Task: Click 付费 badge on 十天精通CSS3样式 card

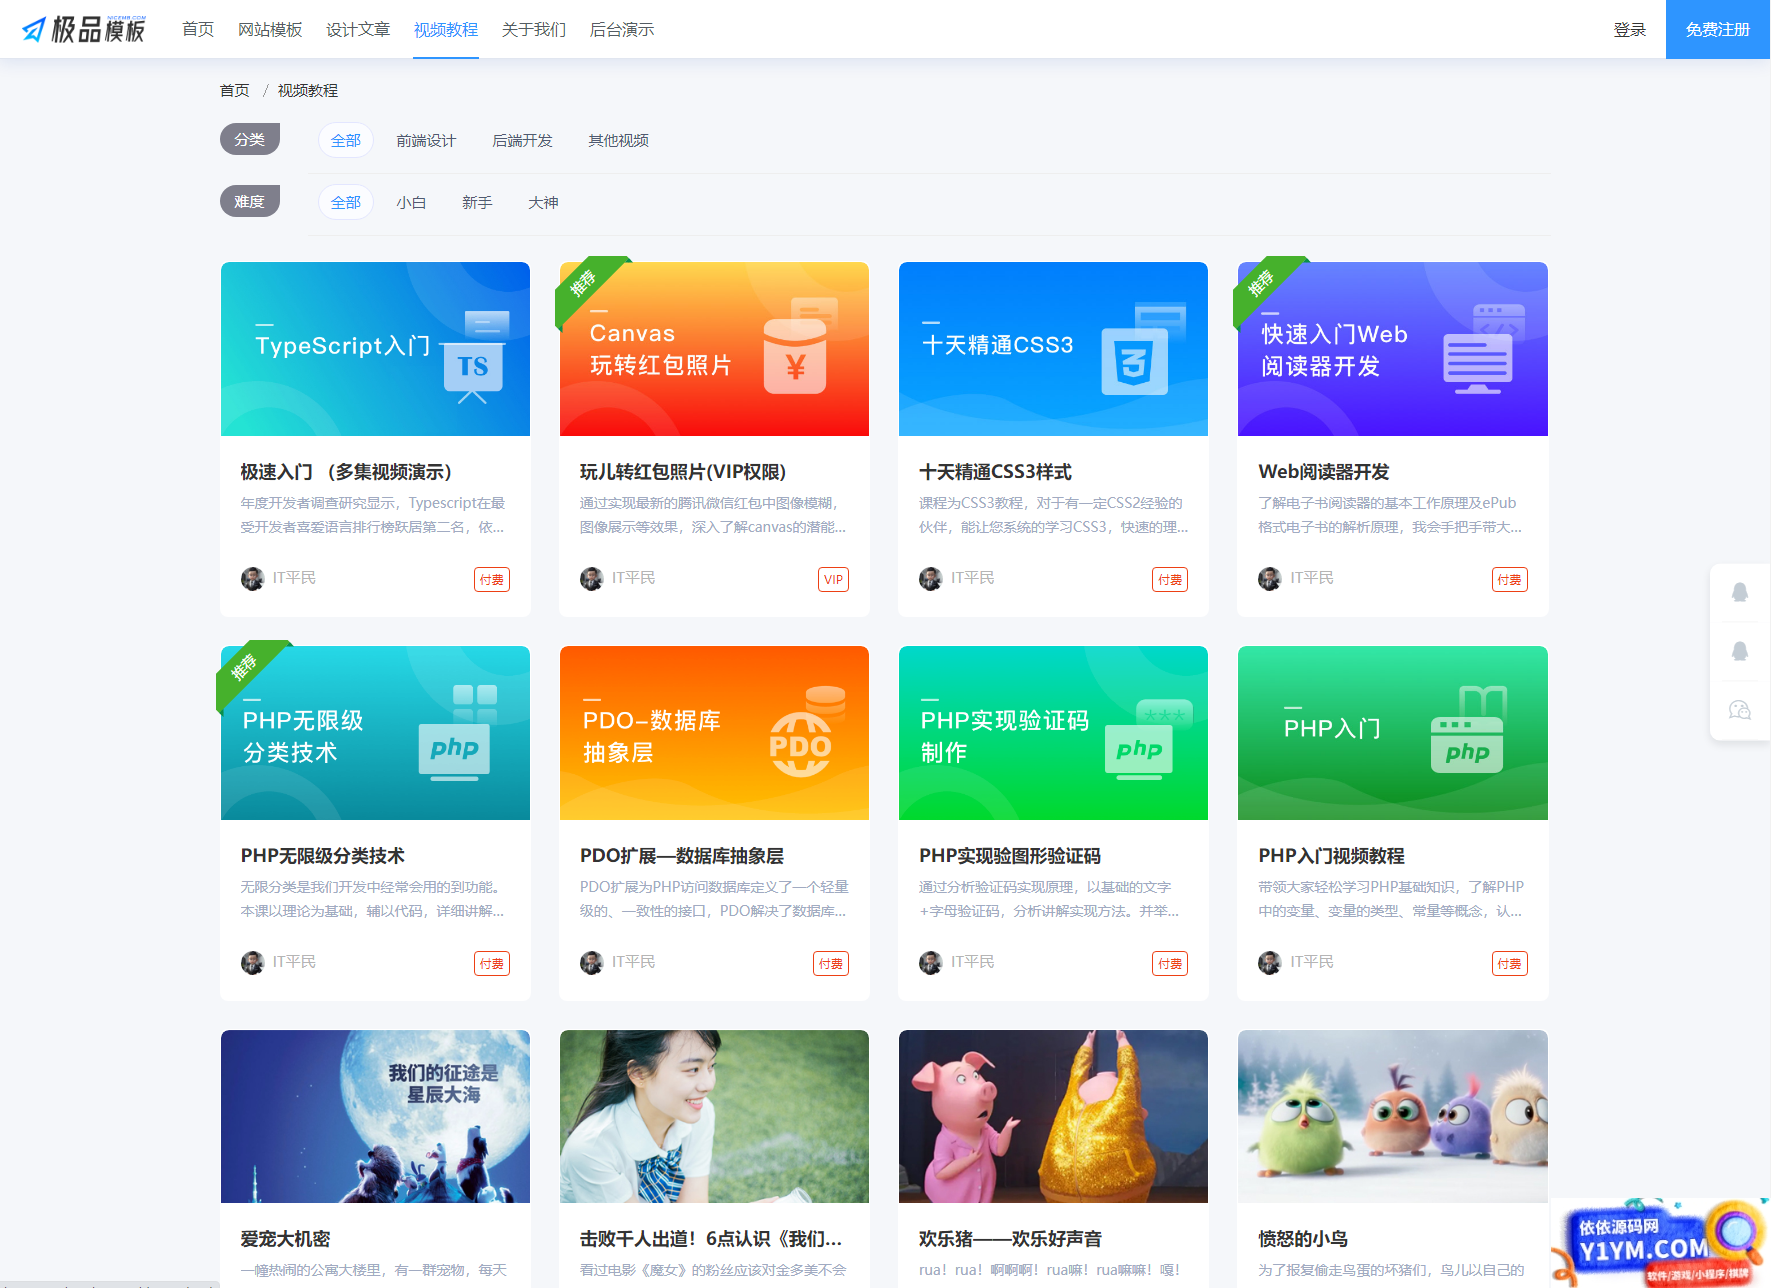Action: tap(1170, 580)
